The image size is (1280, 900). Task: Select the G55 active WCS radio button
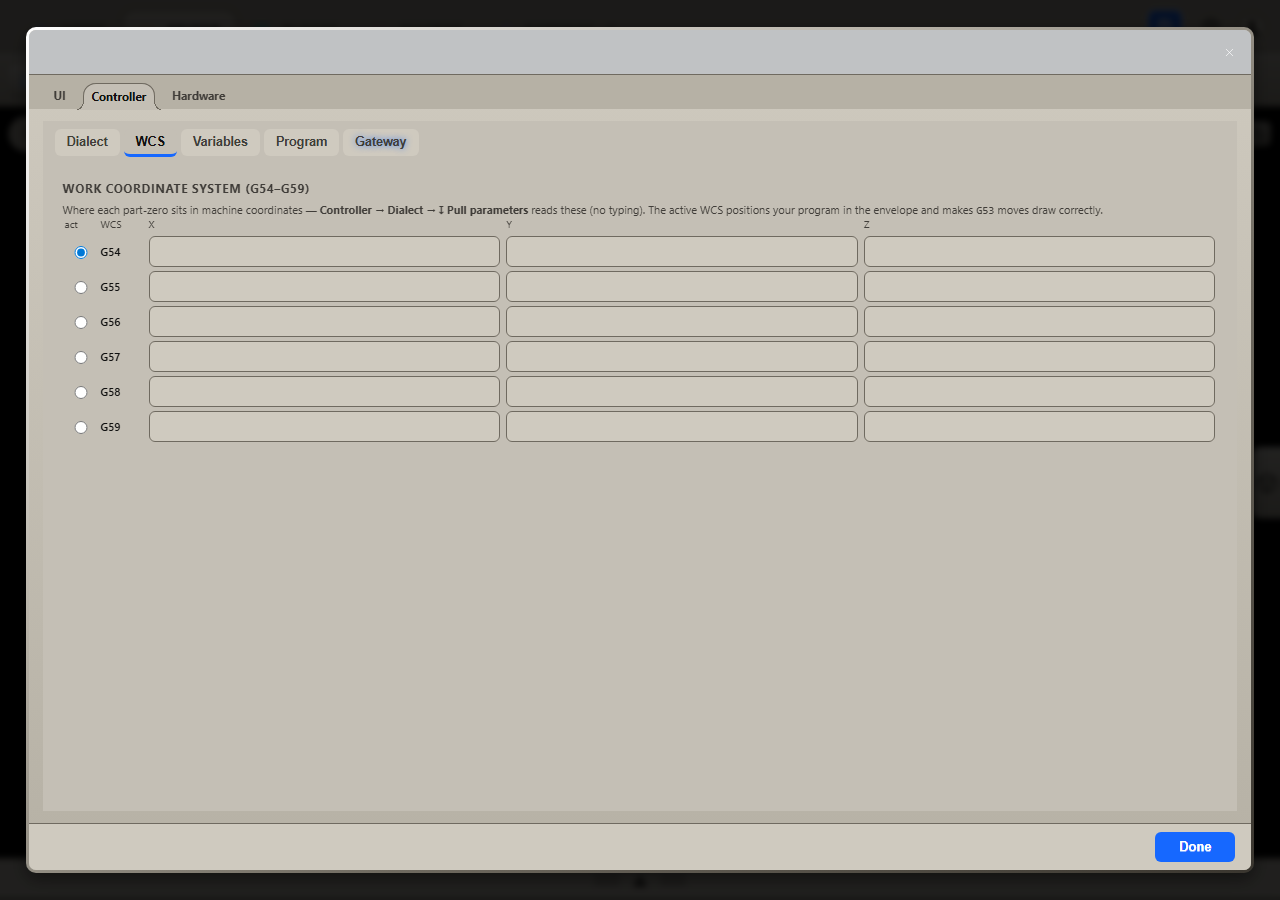[81, 287]
